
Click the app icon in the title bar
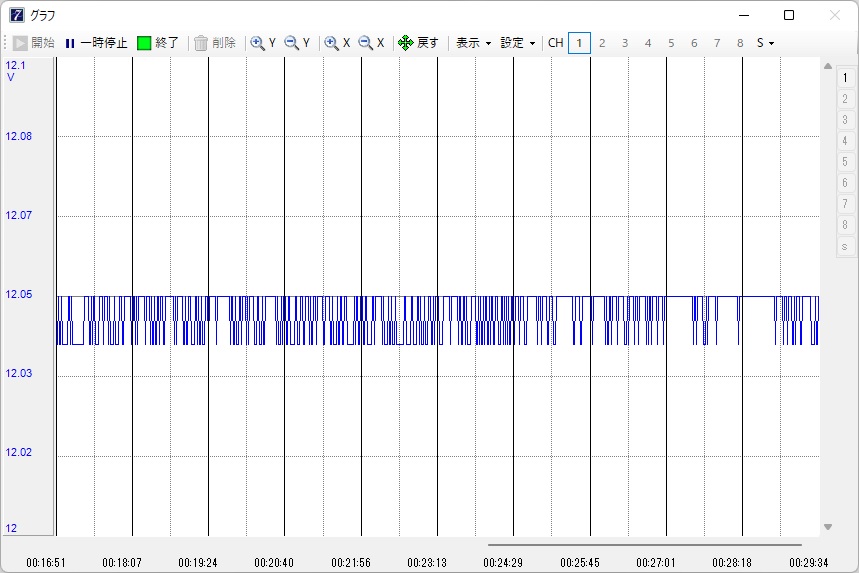[x=16, y=15]
